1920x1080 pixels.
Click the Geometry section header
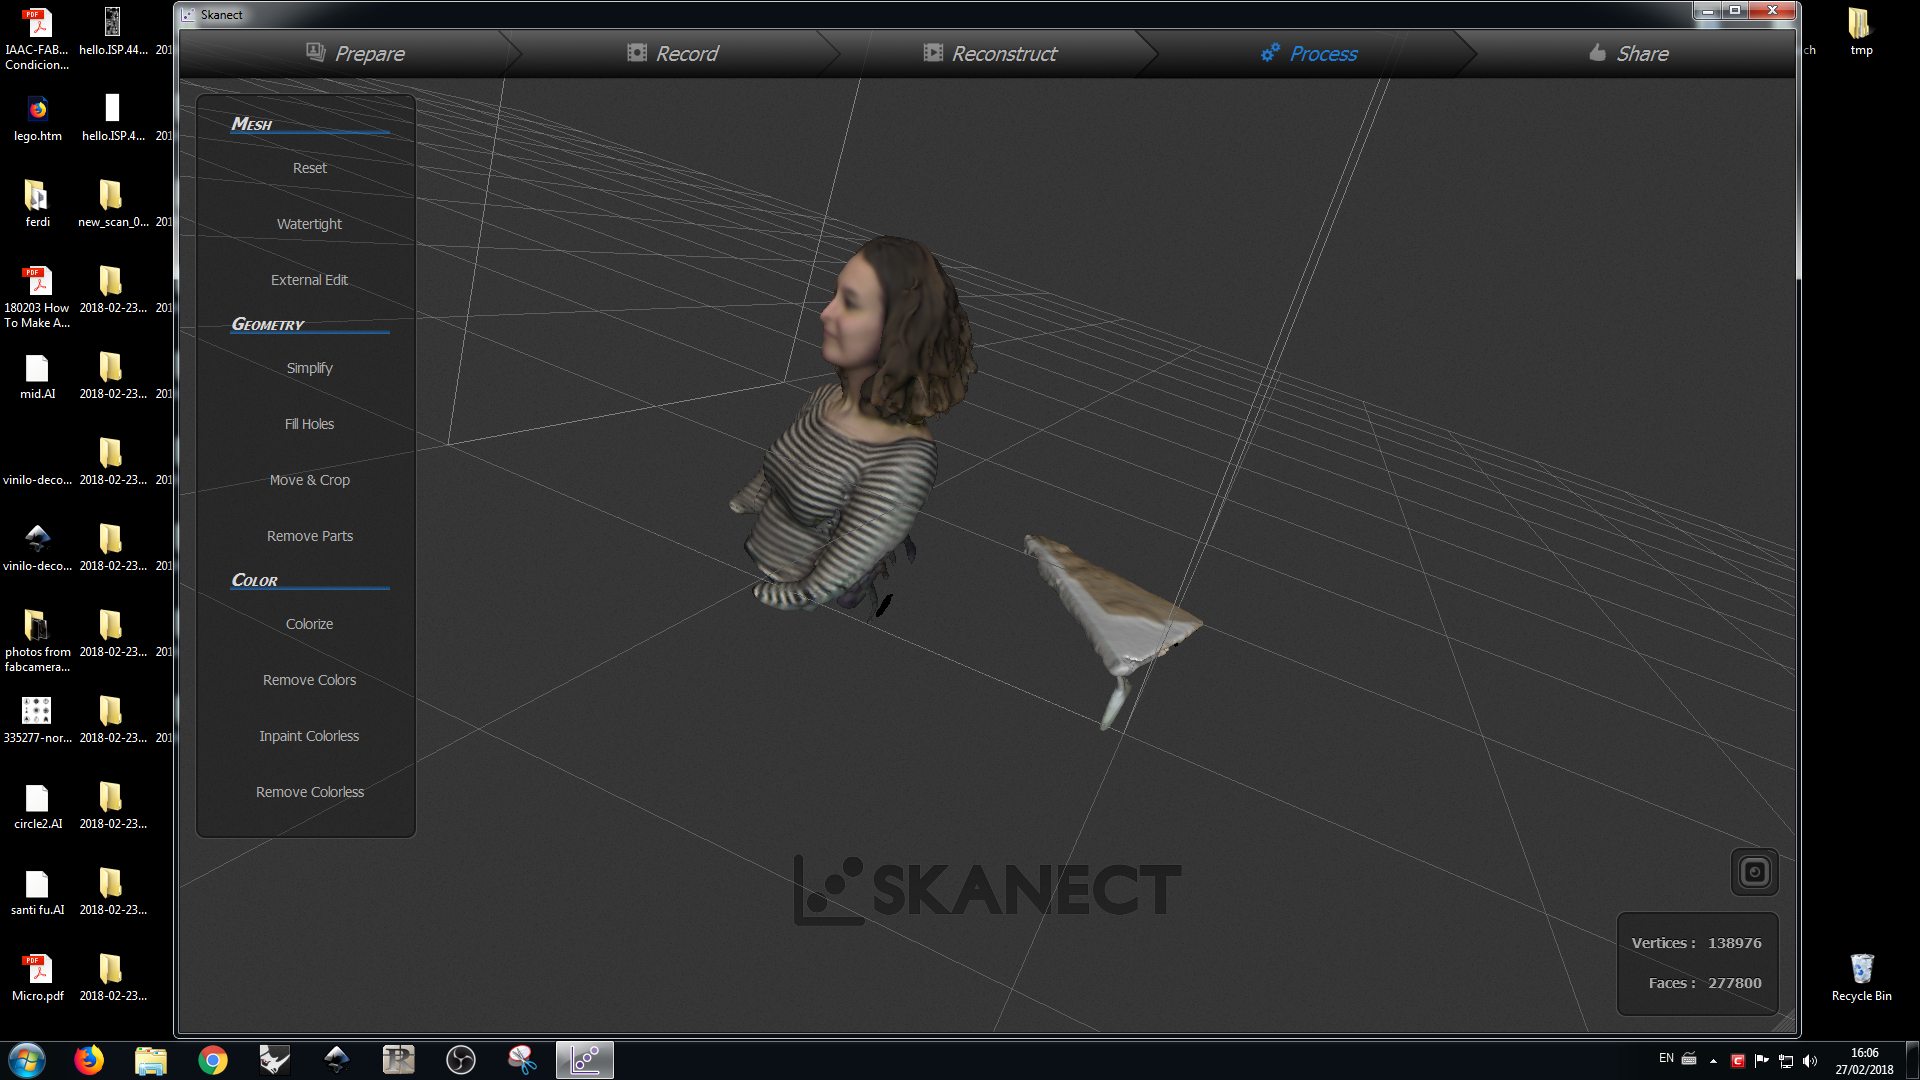(x=268, y=324)
